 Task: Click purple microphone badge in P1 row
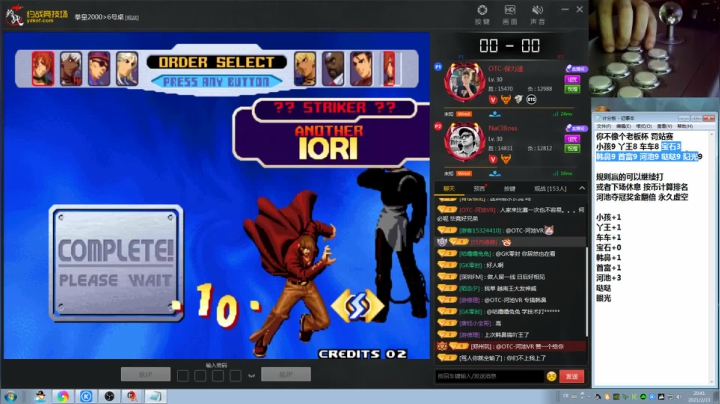tap(576, 69)
